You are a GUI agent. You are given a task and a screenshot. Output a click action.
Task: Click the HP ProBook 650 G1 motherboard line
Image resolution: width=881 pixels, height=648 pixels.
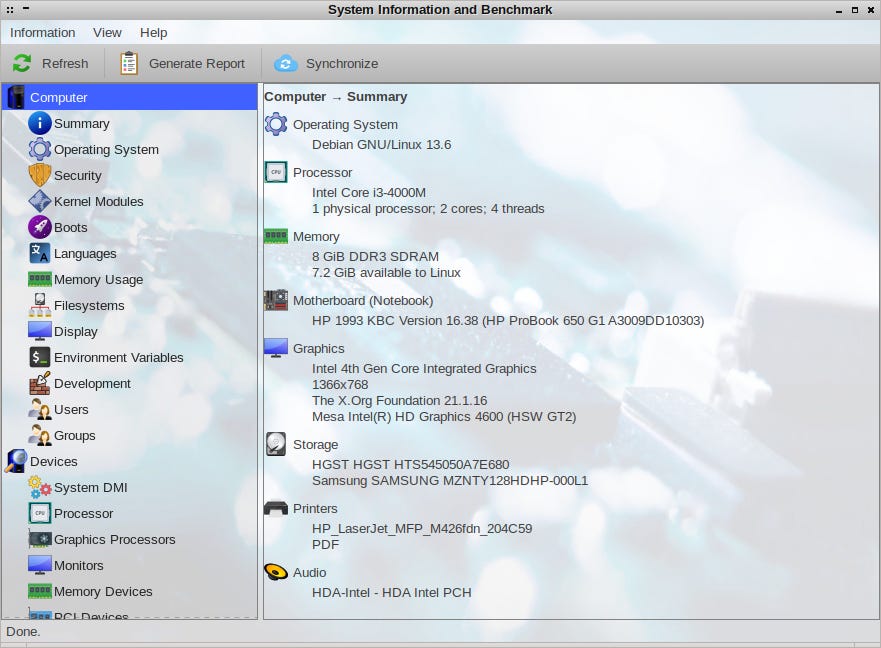pos(508,320)
